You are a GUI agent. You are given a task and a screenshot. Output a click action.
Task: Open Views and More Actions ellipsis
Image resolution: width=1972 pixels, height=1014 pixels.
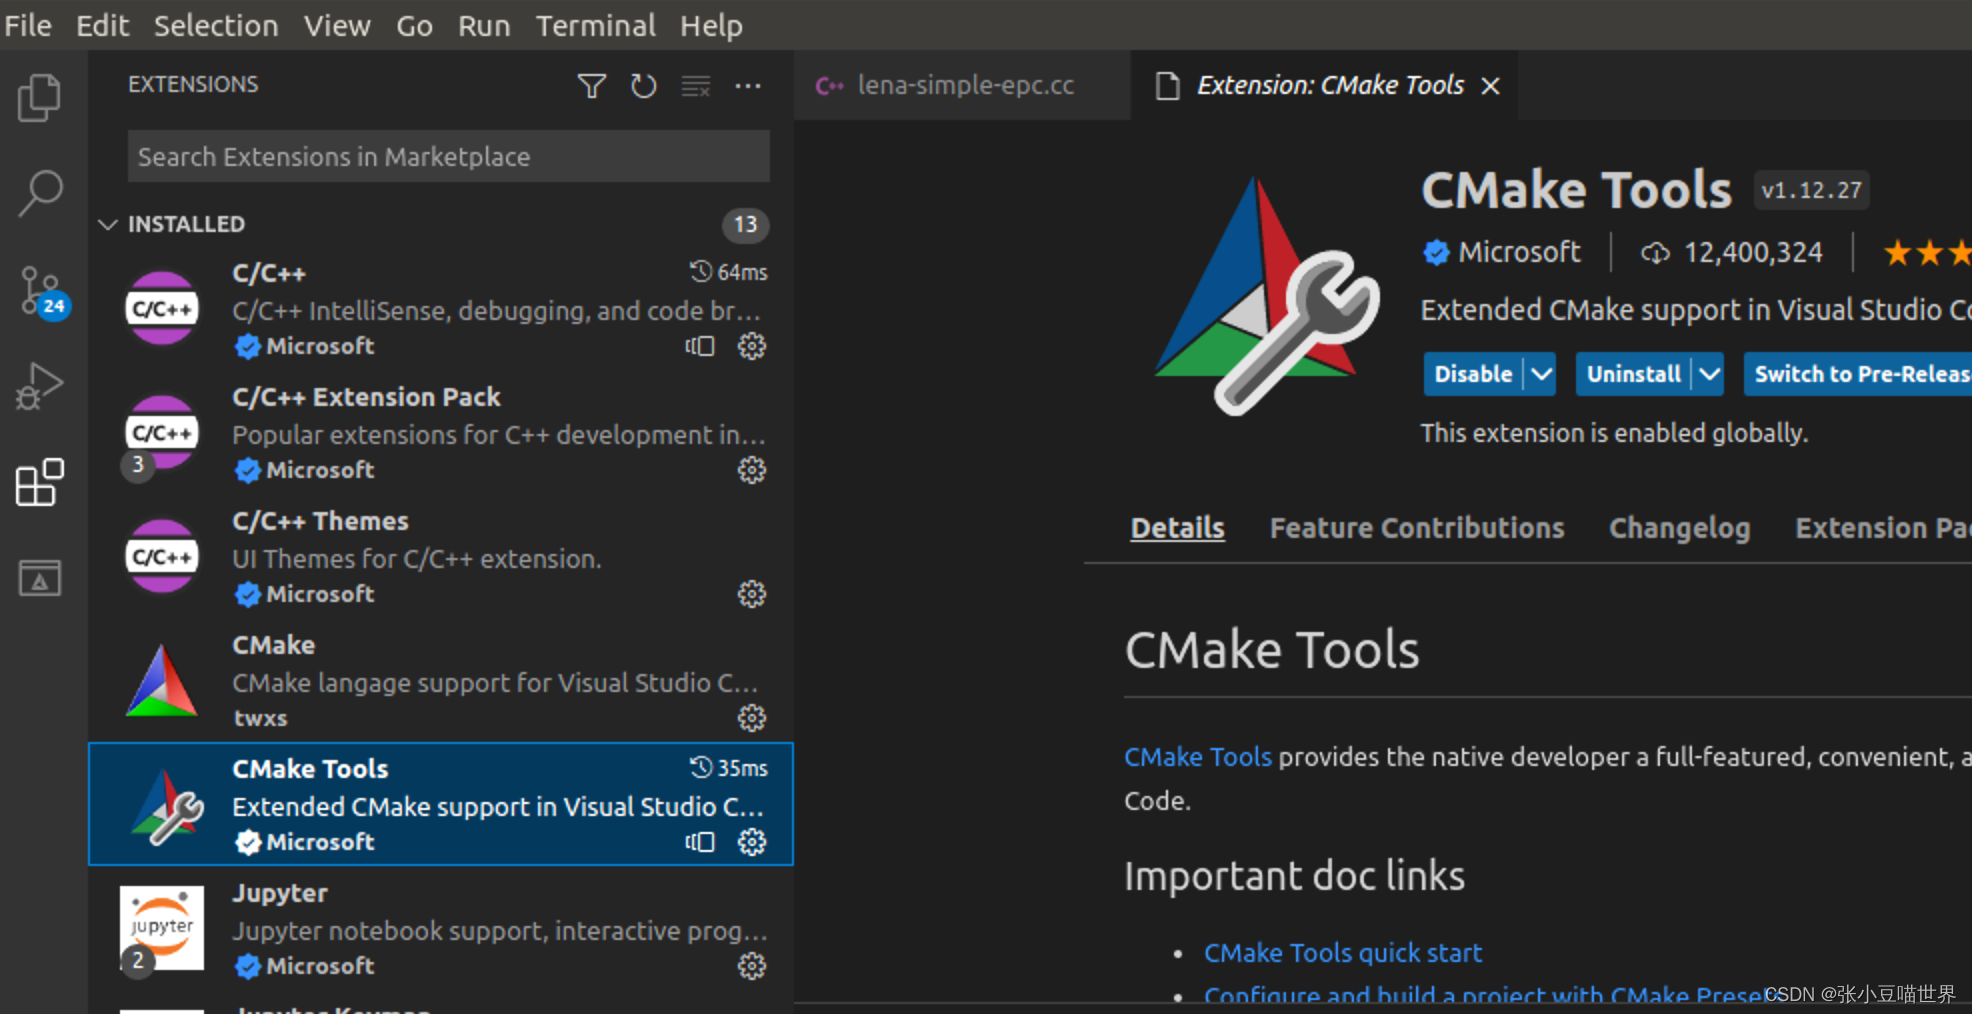[x=748, y=86]
